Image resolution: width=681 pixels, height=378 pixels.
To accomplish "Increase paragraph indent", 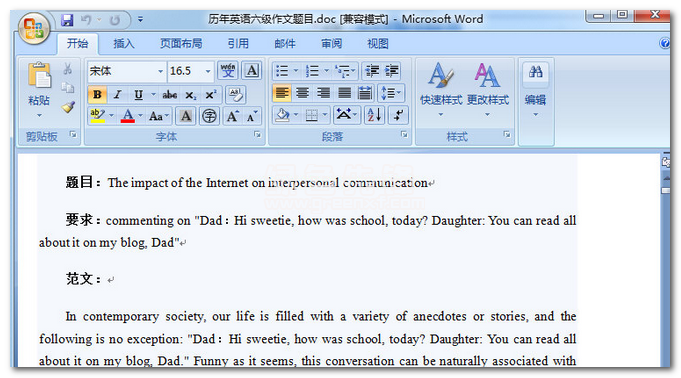I will pyautogui.click(x=391, y=70).
